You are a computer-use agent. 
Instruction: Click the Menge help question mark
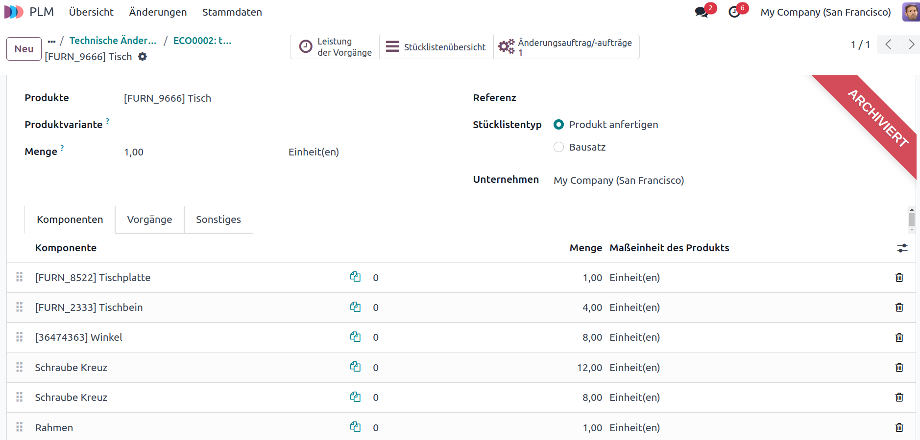tap(62, 148)
